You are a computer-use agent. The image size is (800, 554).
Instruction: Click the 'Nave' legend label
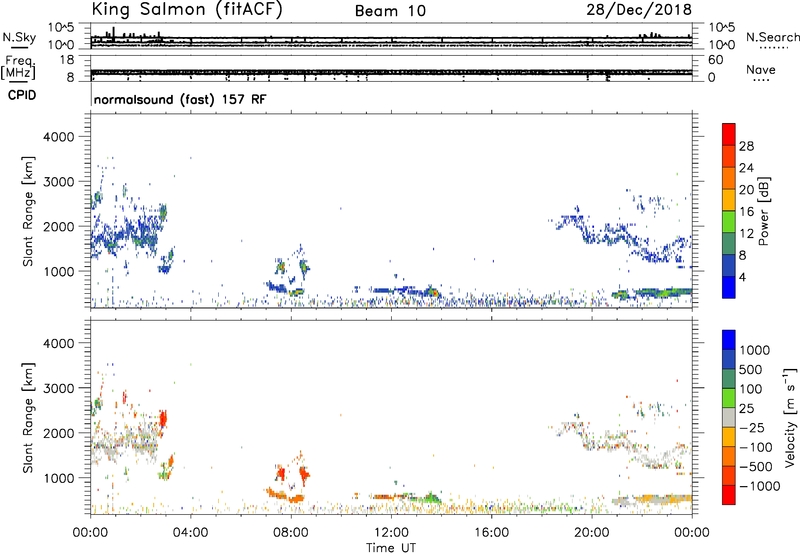pyautogui.click(x=761, y=70)
